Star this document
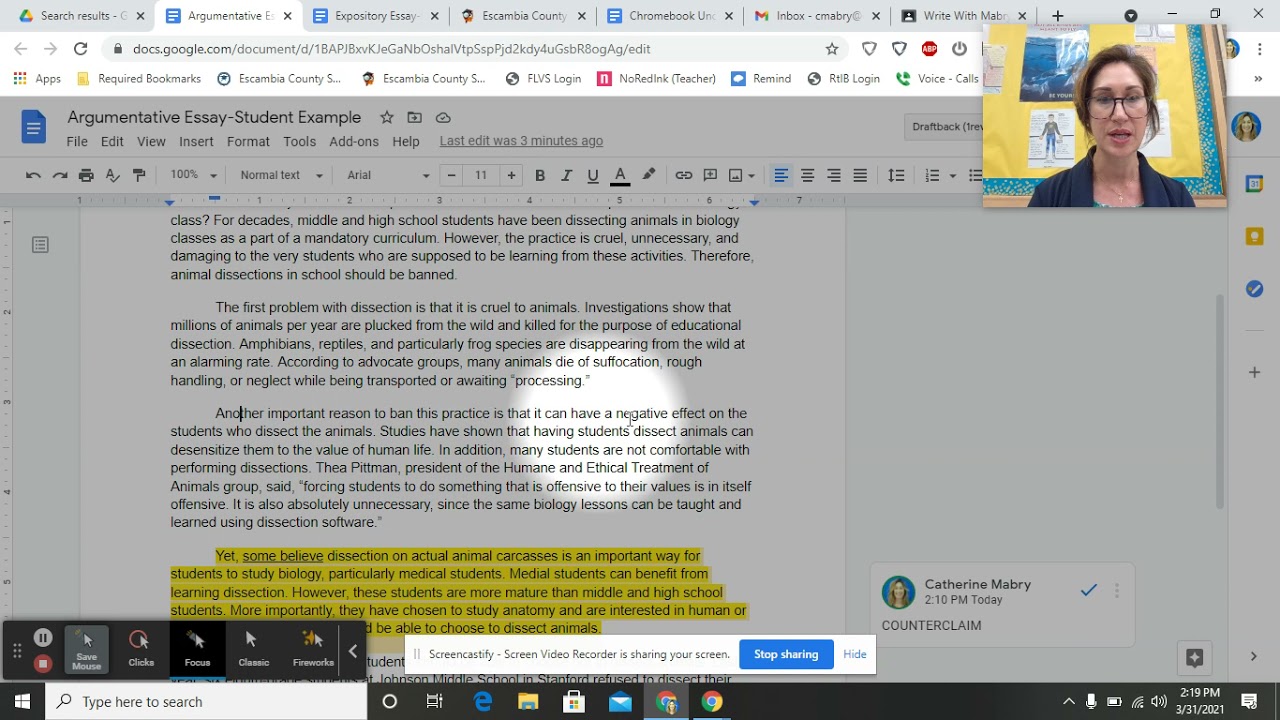Screen dimensions: 1280x720 [387, 118]
